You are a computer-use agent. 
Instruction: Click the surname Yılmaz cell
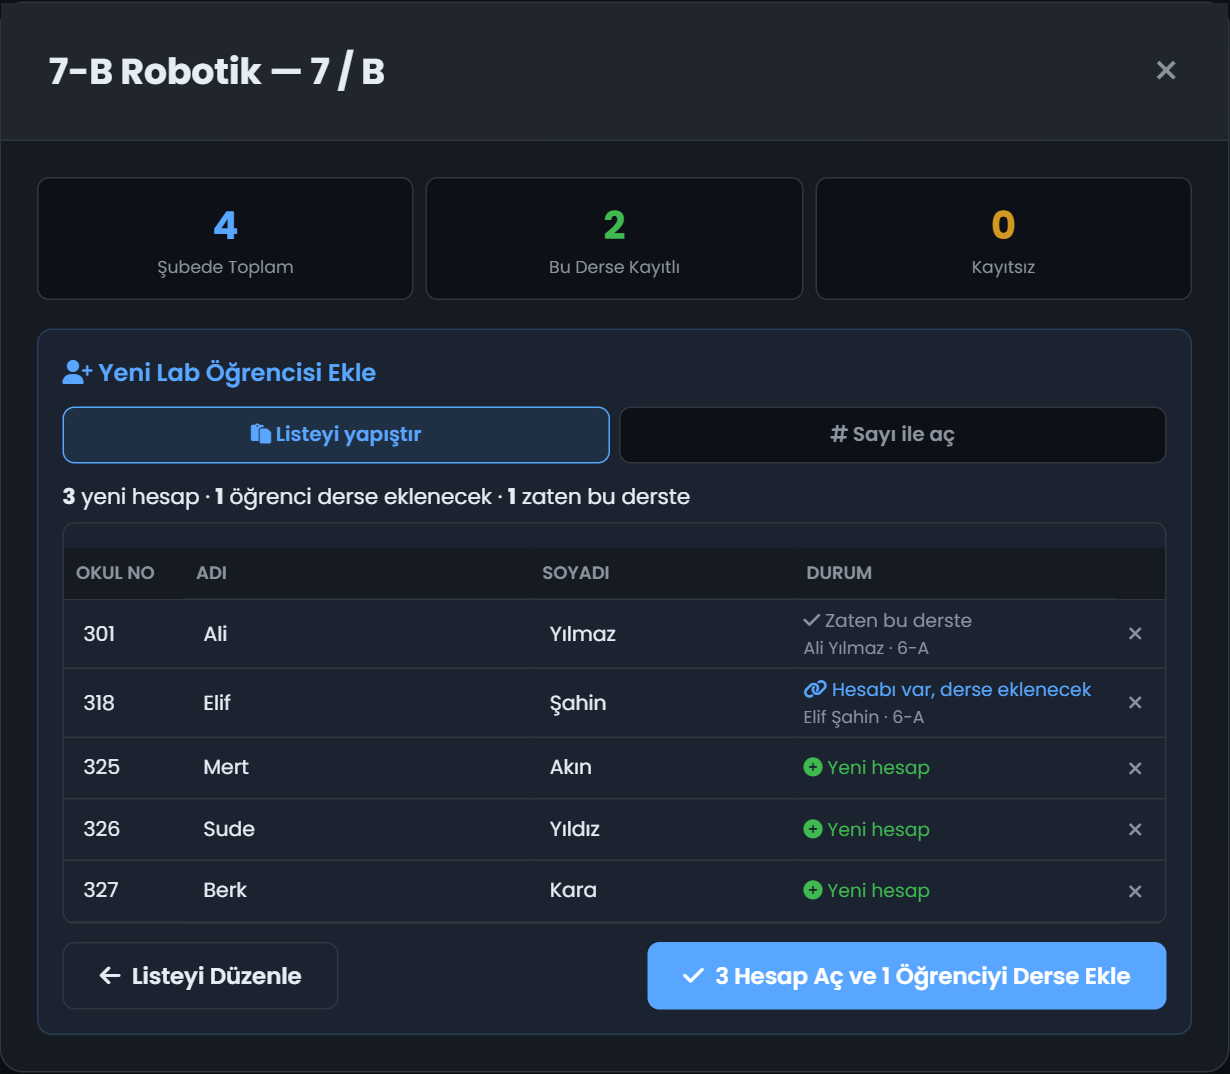click(583, 634)
